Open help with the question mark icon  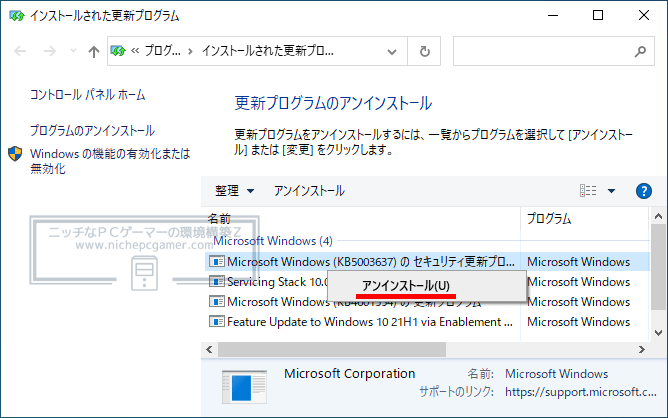(643, 191)
